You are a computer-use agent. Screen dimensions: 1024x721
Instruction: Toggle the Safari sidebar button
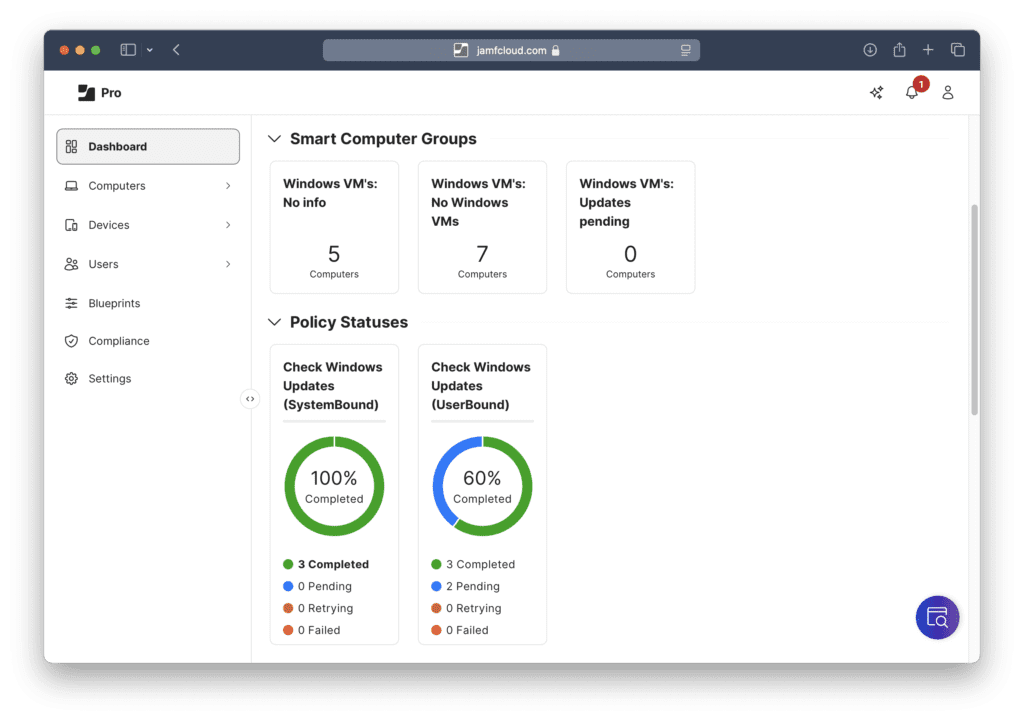(128, 50)
